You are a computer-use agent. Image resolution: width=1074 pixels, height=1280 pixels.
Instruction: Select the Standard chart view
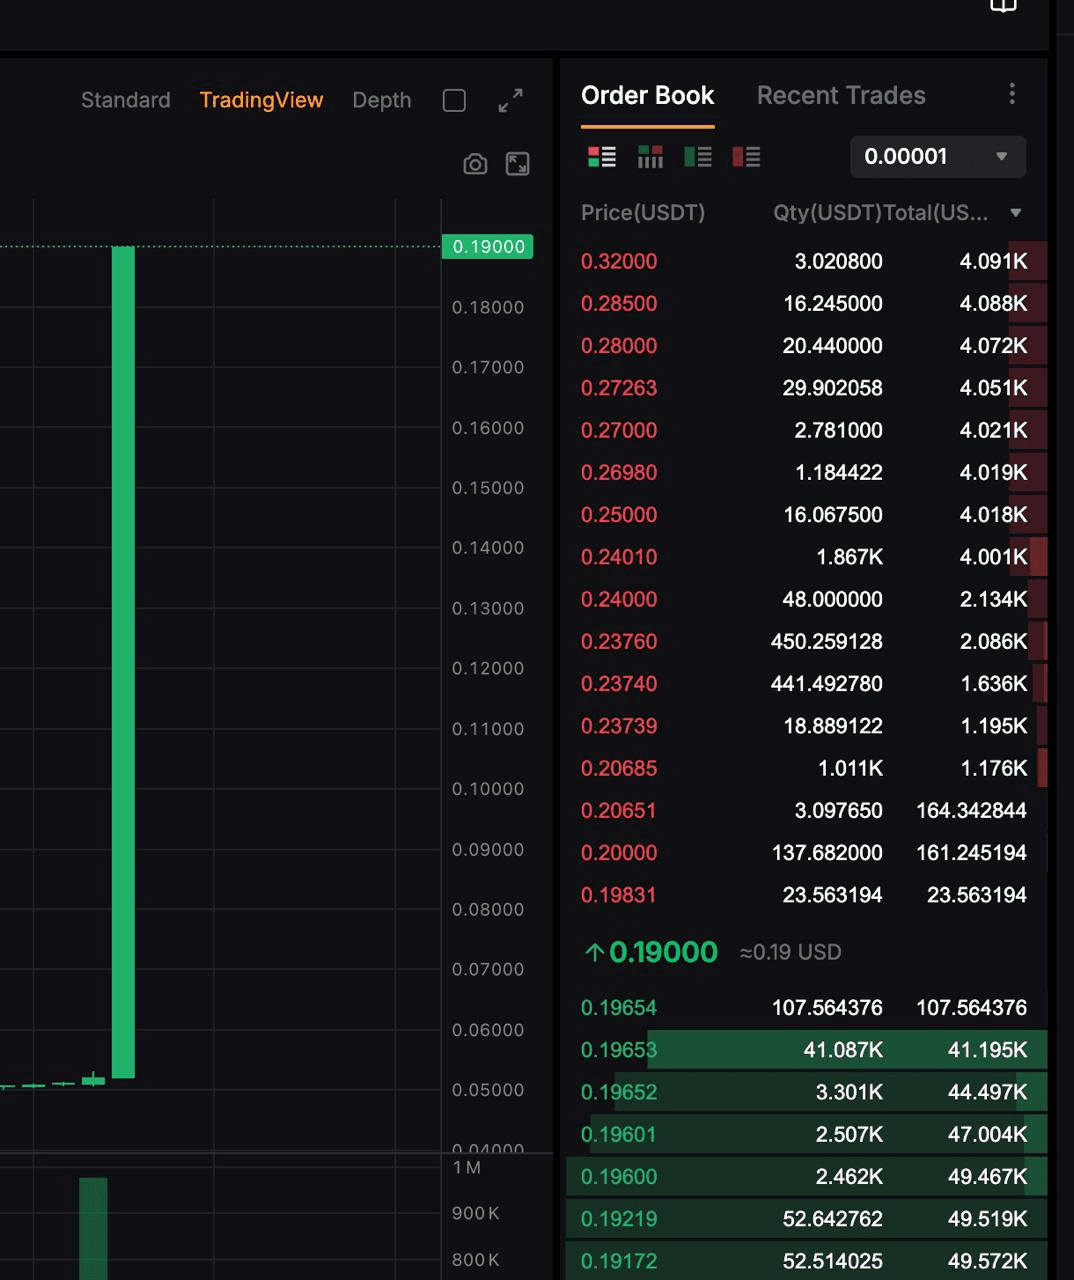click(126, 100)
